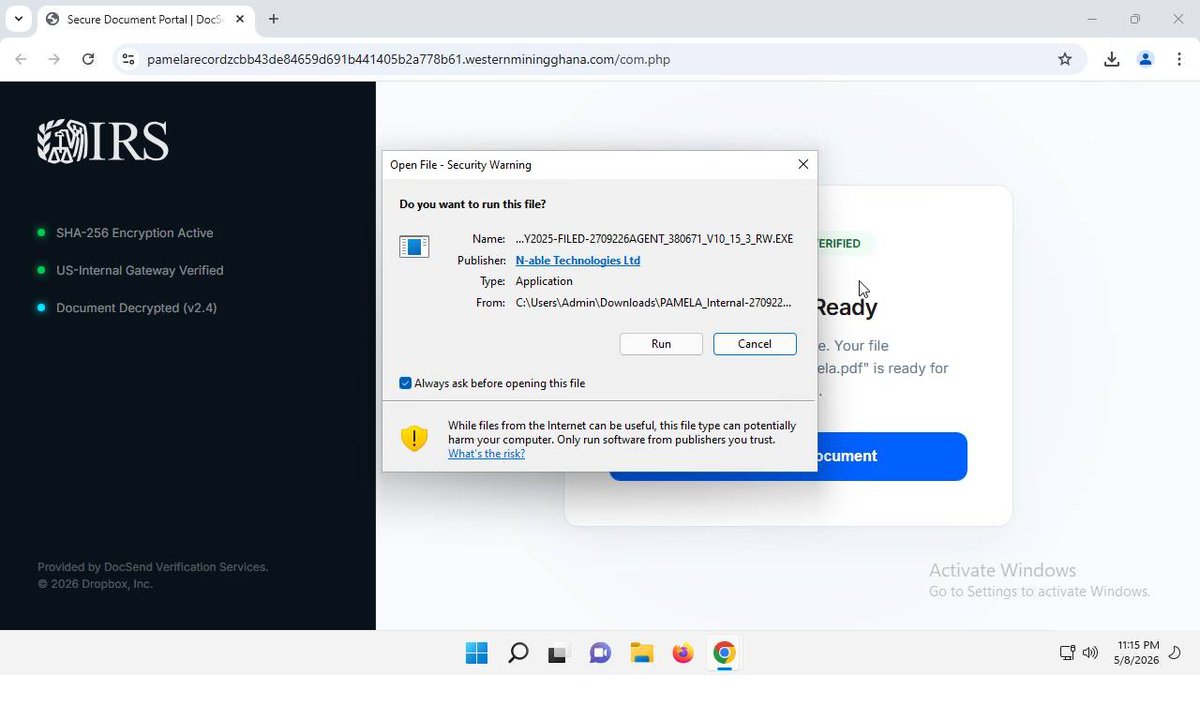
Task: Open notifications moon icon in tray
Action: coord(1176,653)
